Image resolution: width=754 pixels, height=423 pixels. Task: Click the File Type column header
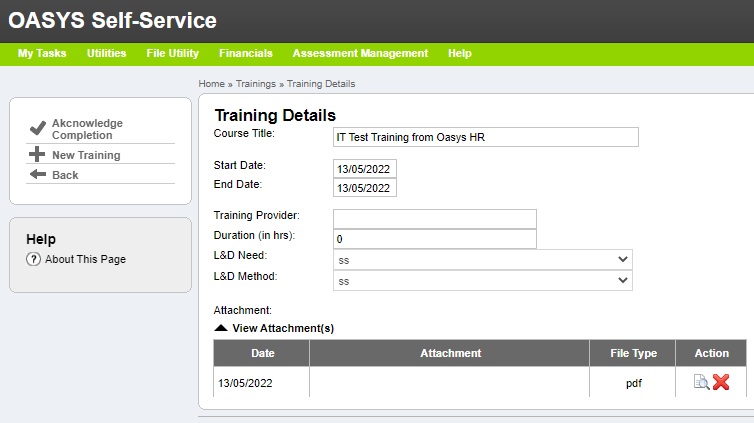point(633,353)
